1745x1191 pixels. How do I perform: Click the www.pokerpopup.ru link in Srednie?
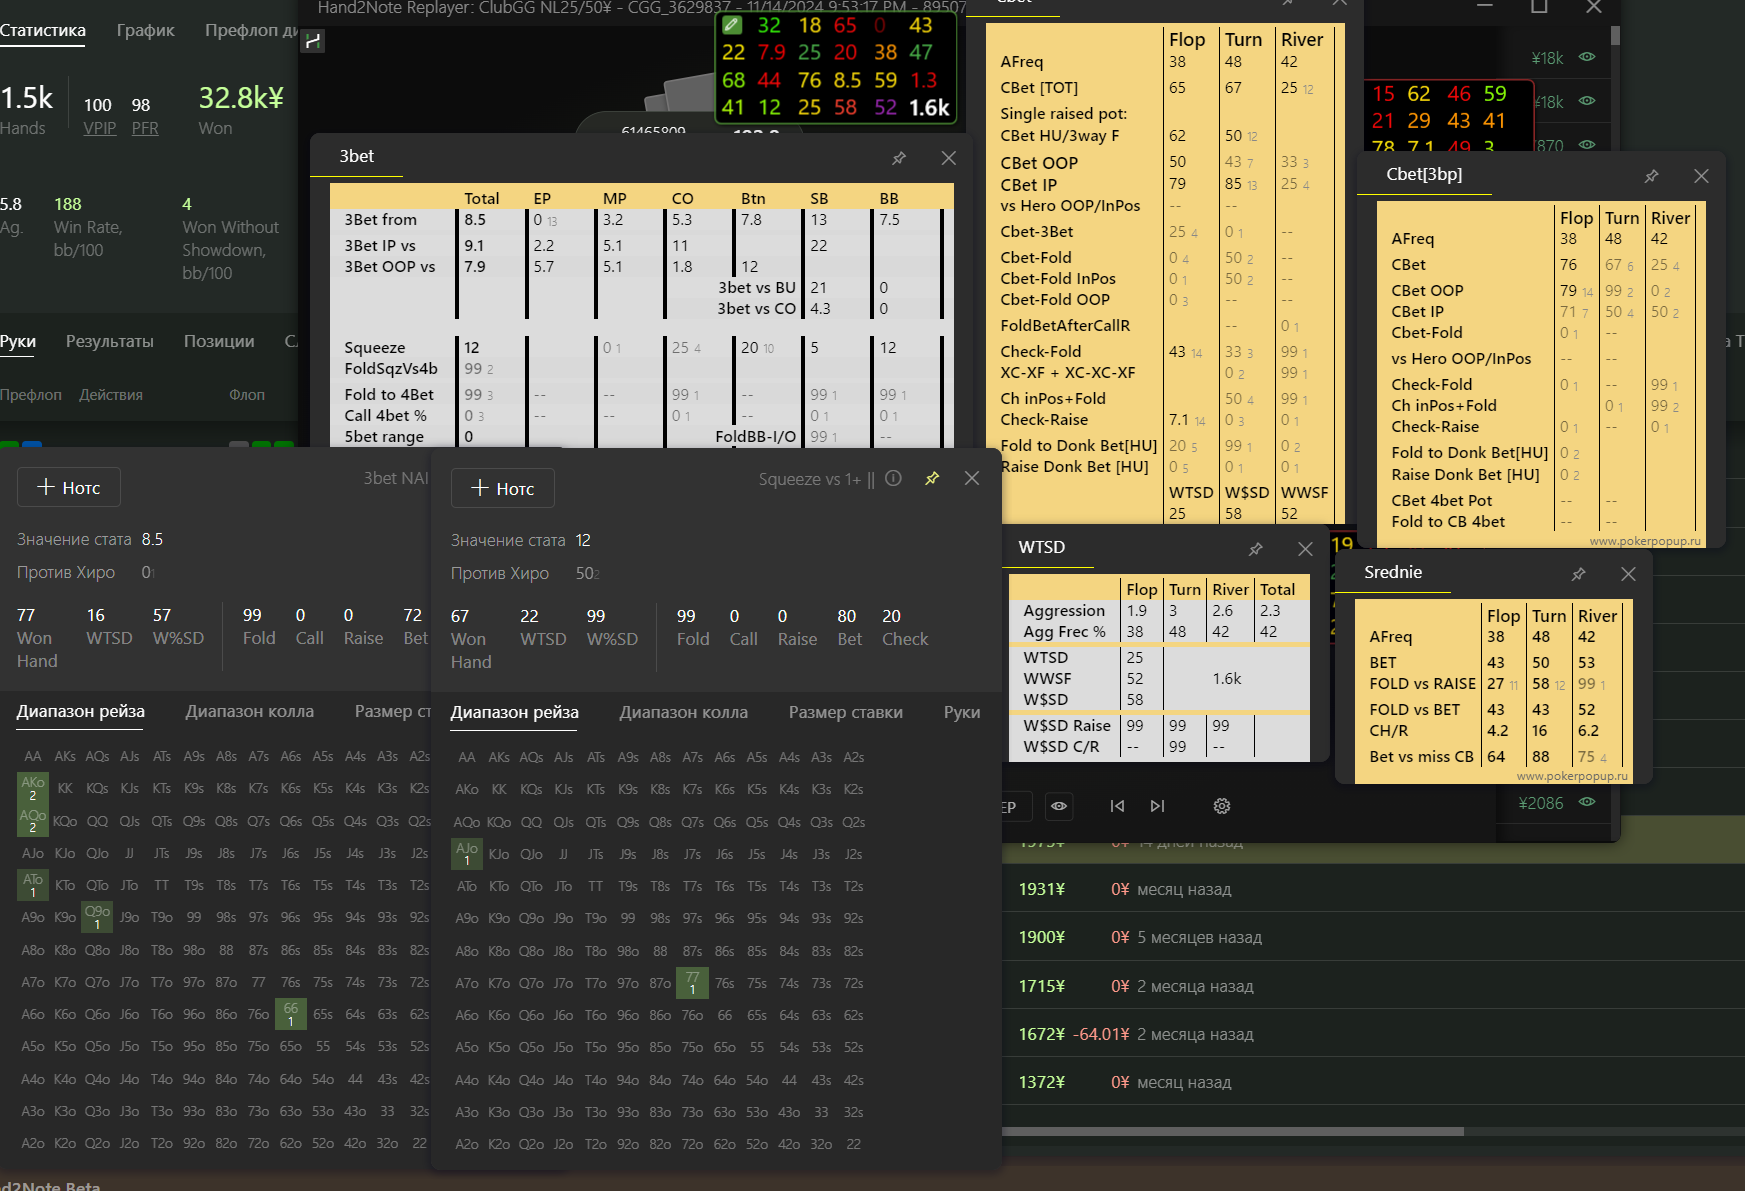pos(1572,776)
